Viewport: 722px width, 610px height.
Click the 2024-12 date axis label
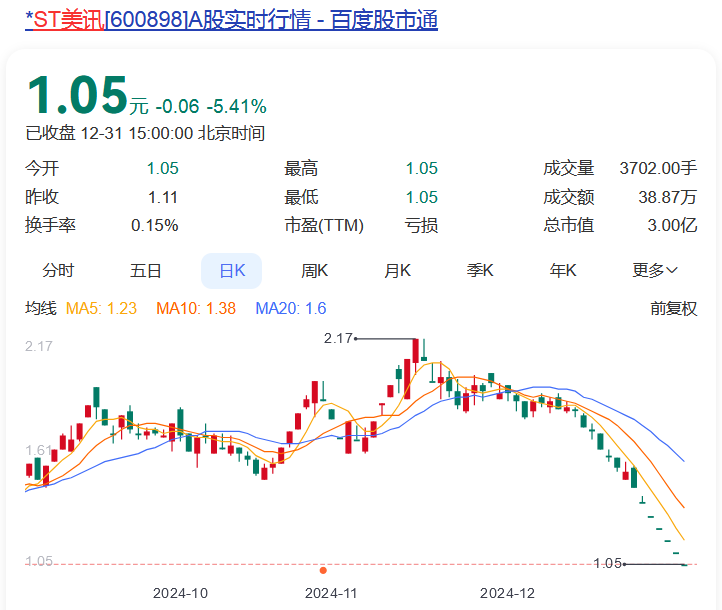tap(507, 593)
